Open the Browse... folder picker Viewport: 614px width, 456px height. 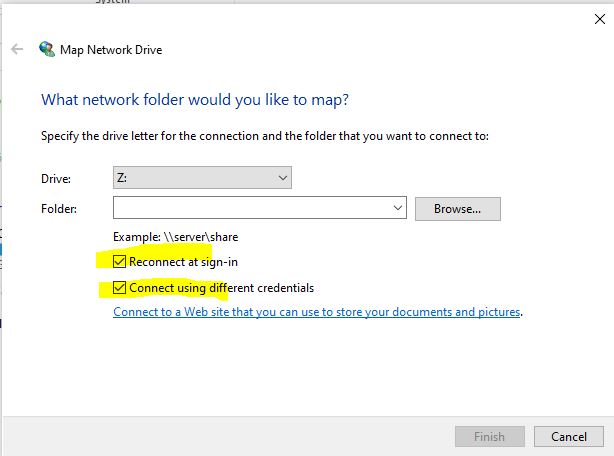(457, 209)
